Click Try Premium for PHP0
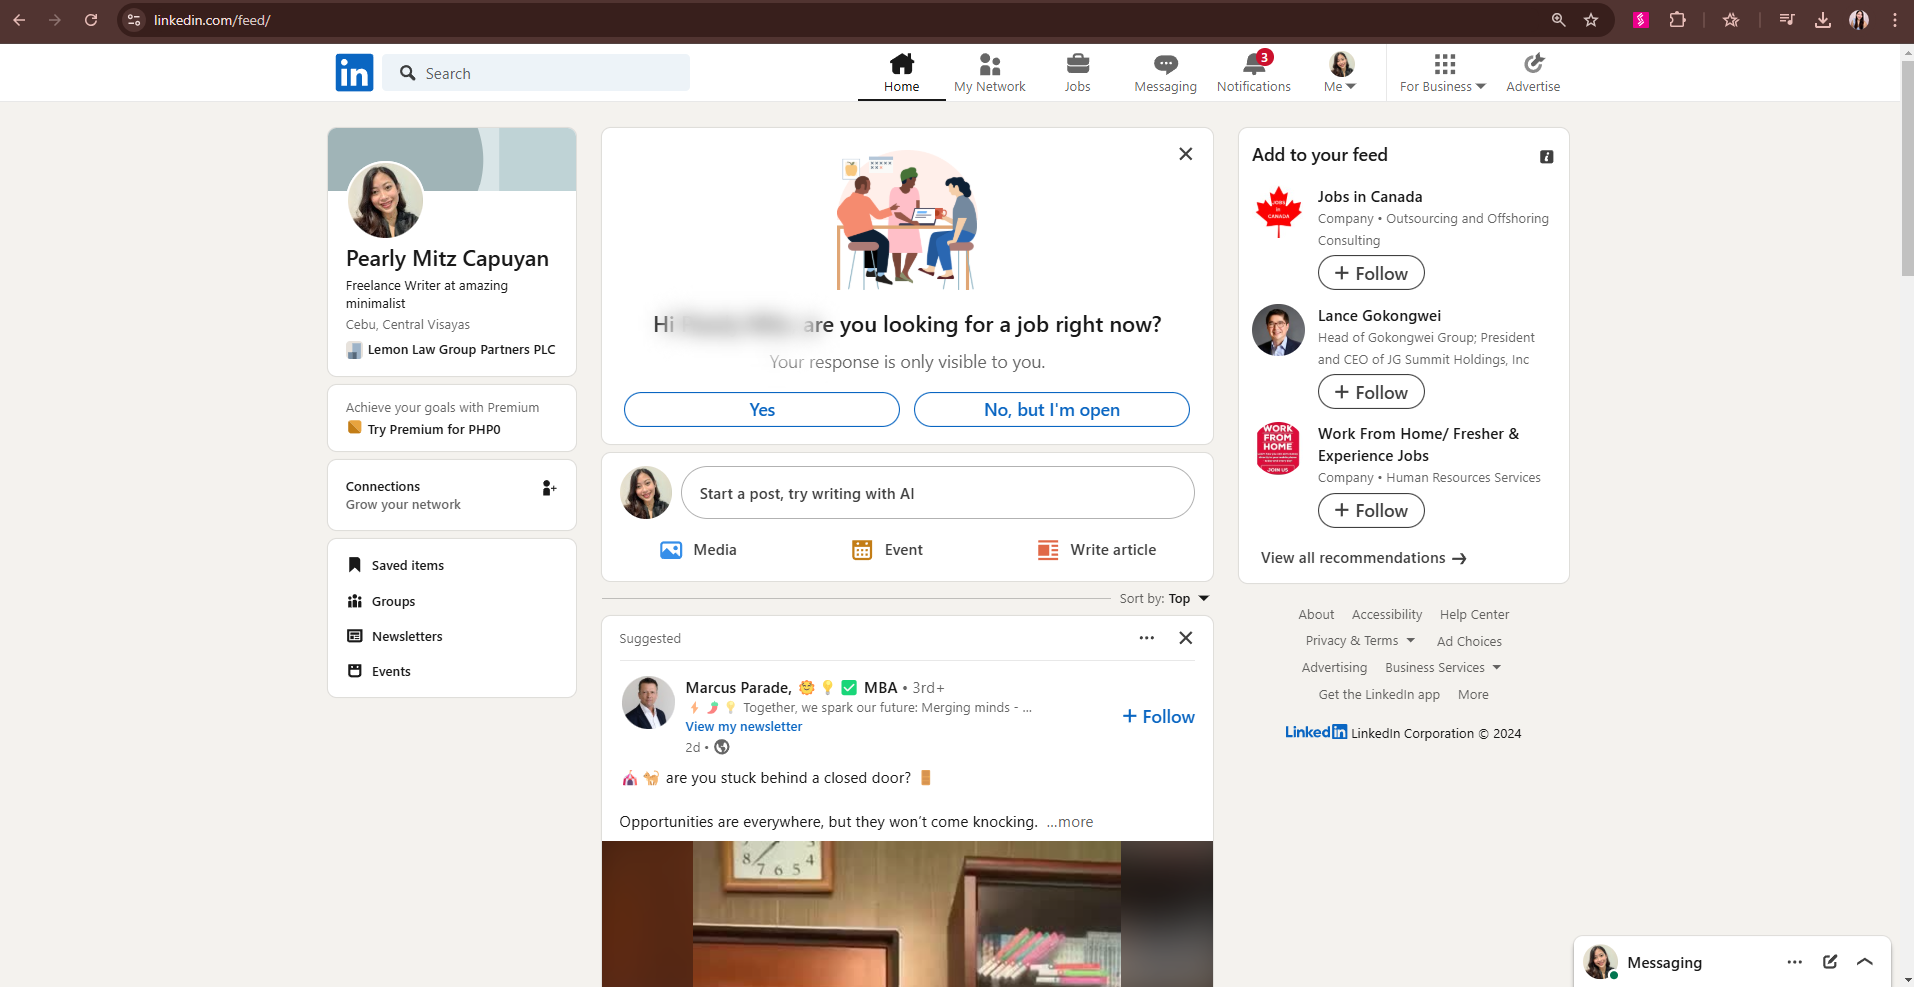Viewport: 1914px width, 987px height. (433, 429)
